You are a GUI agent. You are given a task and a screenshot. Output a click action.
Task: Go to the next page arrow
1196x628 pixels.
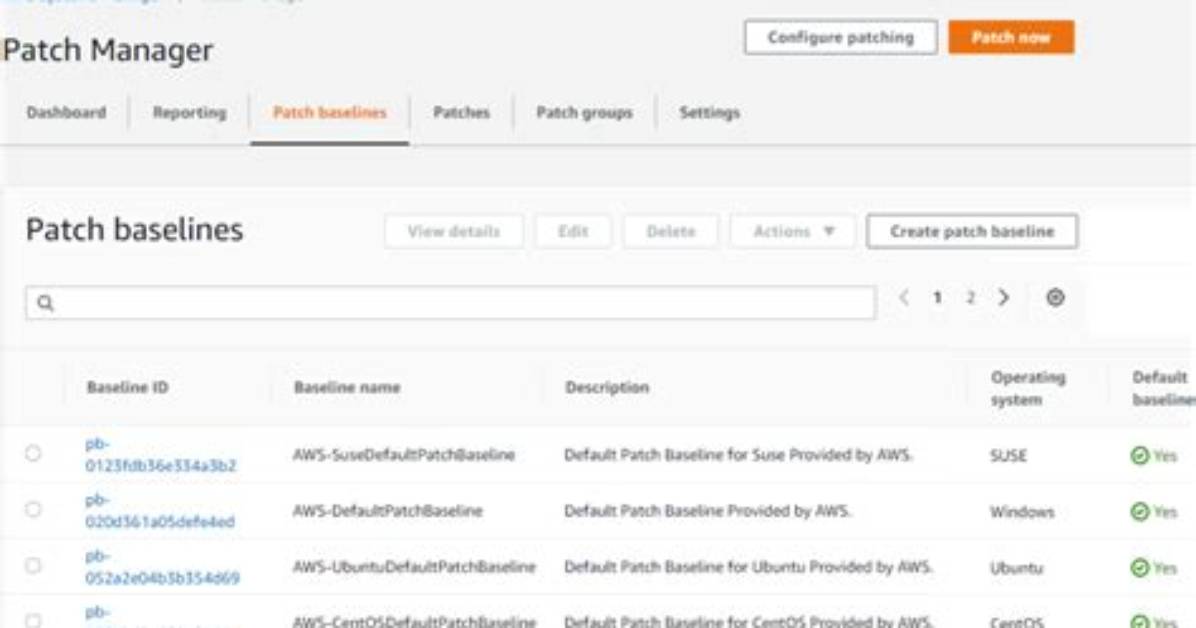click(x=1004, y=298)
